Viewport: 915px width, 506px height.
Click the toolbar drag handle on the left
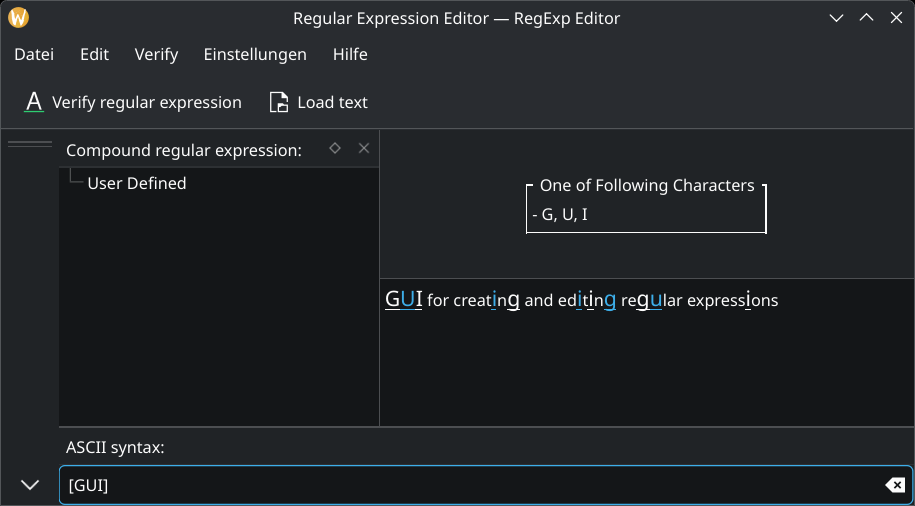[30, 145]
